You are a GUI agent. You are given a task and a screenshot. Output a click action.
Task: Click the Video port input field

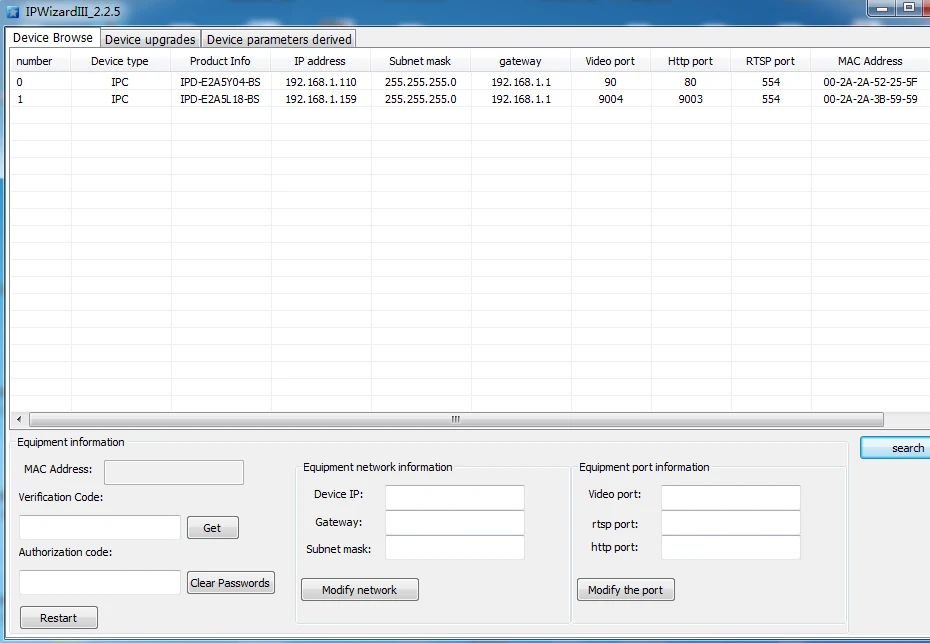[x=730, y=497]
